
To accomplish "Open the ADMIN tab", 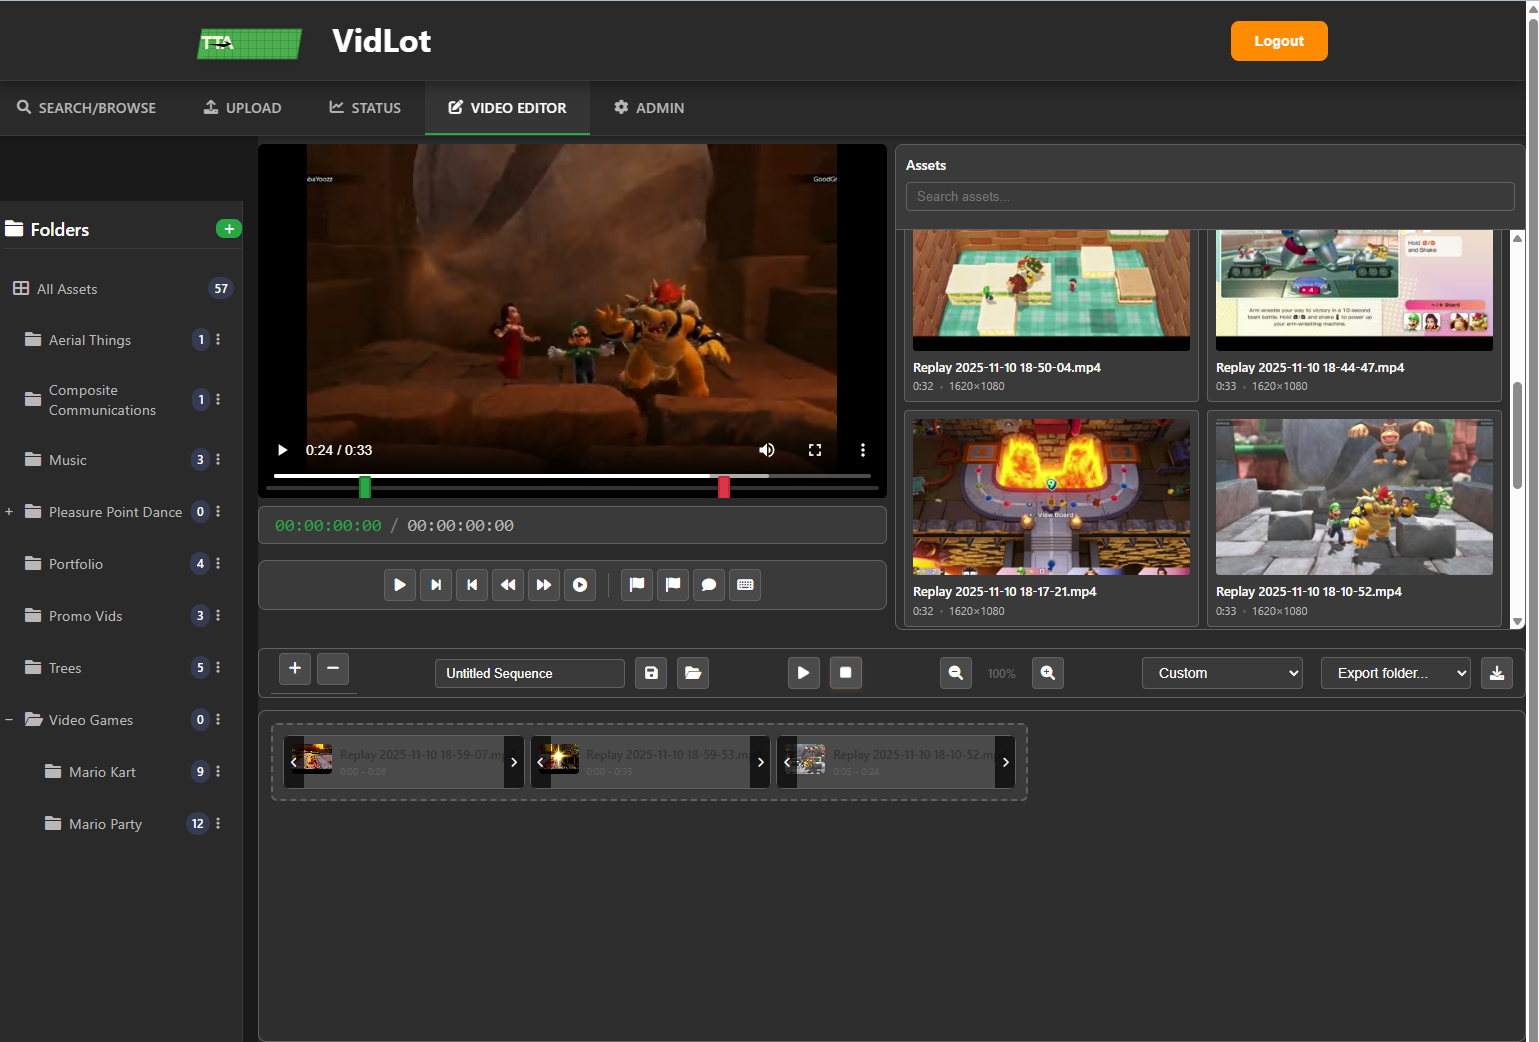I will [648, 108].
